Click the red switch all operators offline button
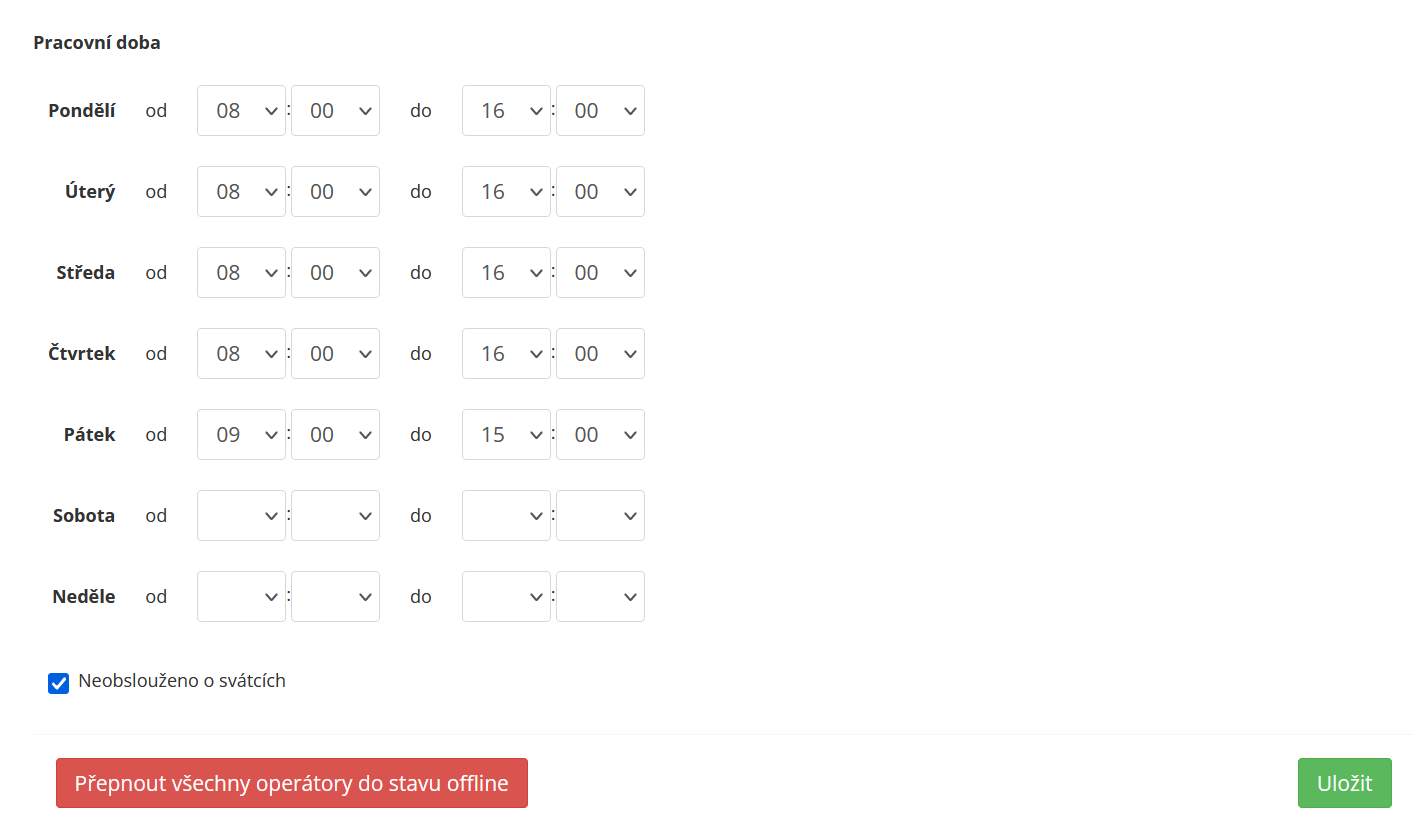Screen dimensions: 1423x839 (x=292, y=783)
